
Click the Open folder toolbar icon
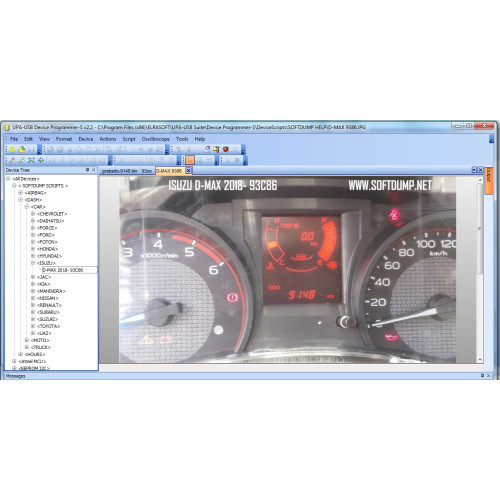click(x=22, y=149)
